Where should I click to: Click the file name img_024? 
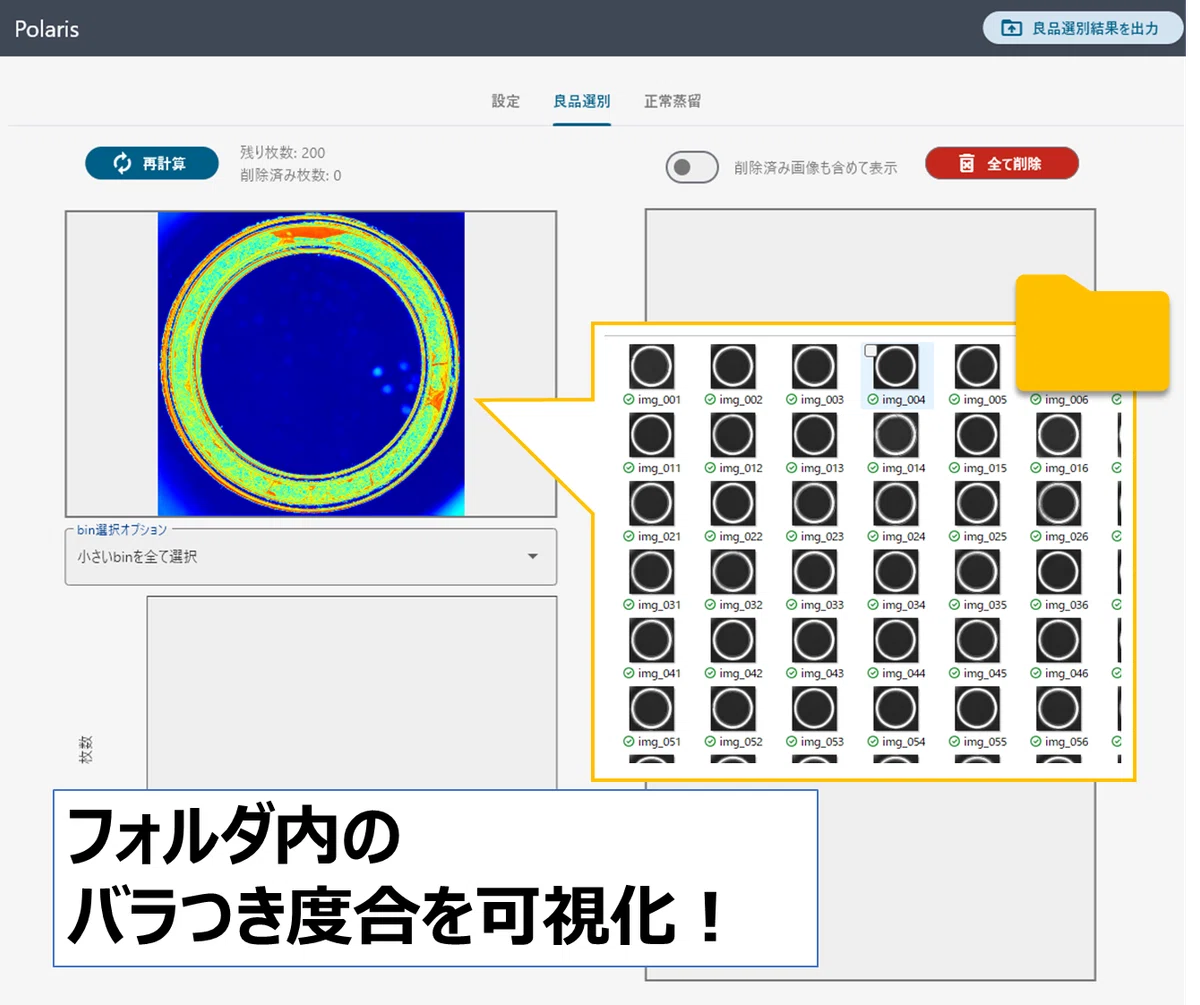[x=904, y=537]
